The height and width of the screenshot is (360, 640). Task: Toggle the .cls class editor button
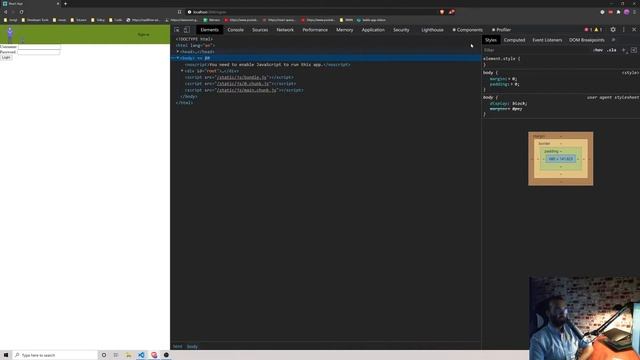pos(611,50)
